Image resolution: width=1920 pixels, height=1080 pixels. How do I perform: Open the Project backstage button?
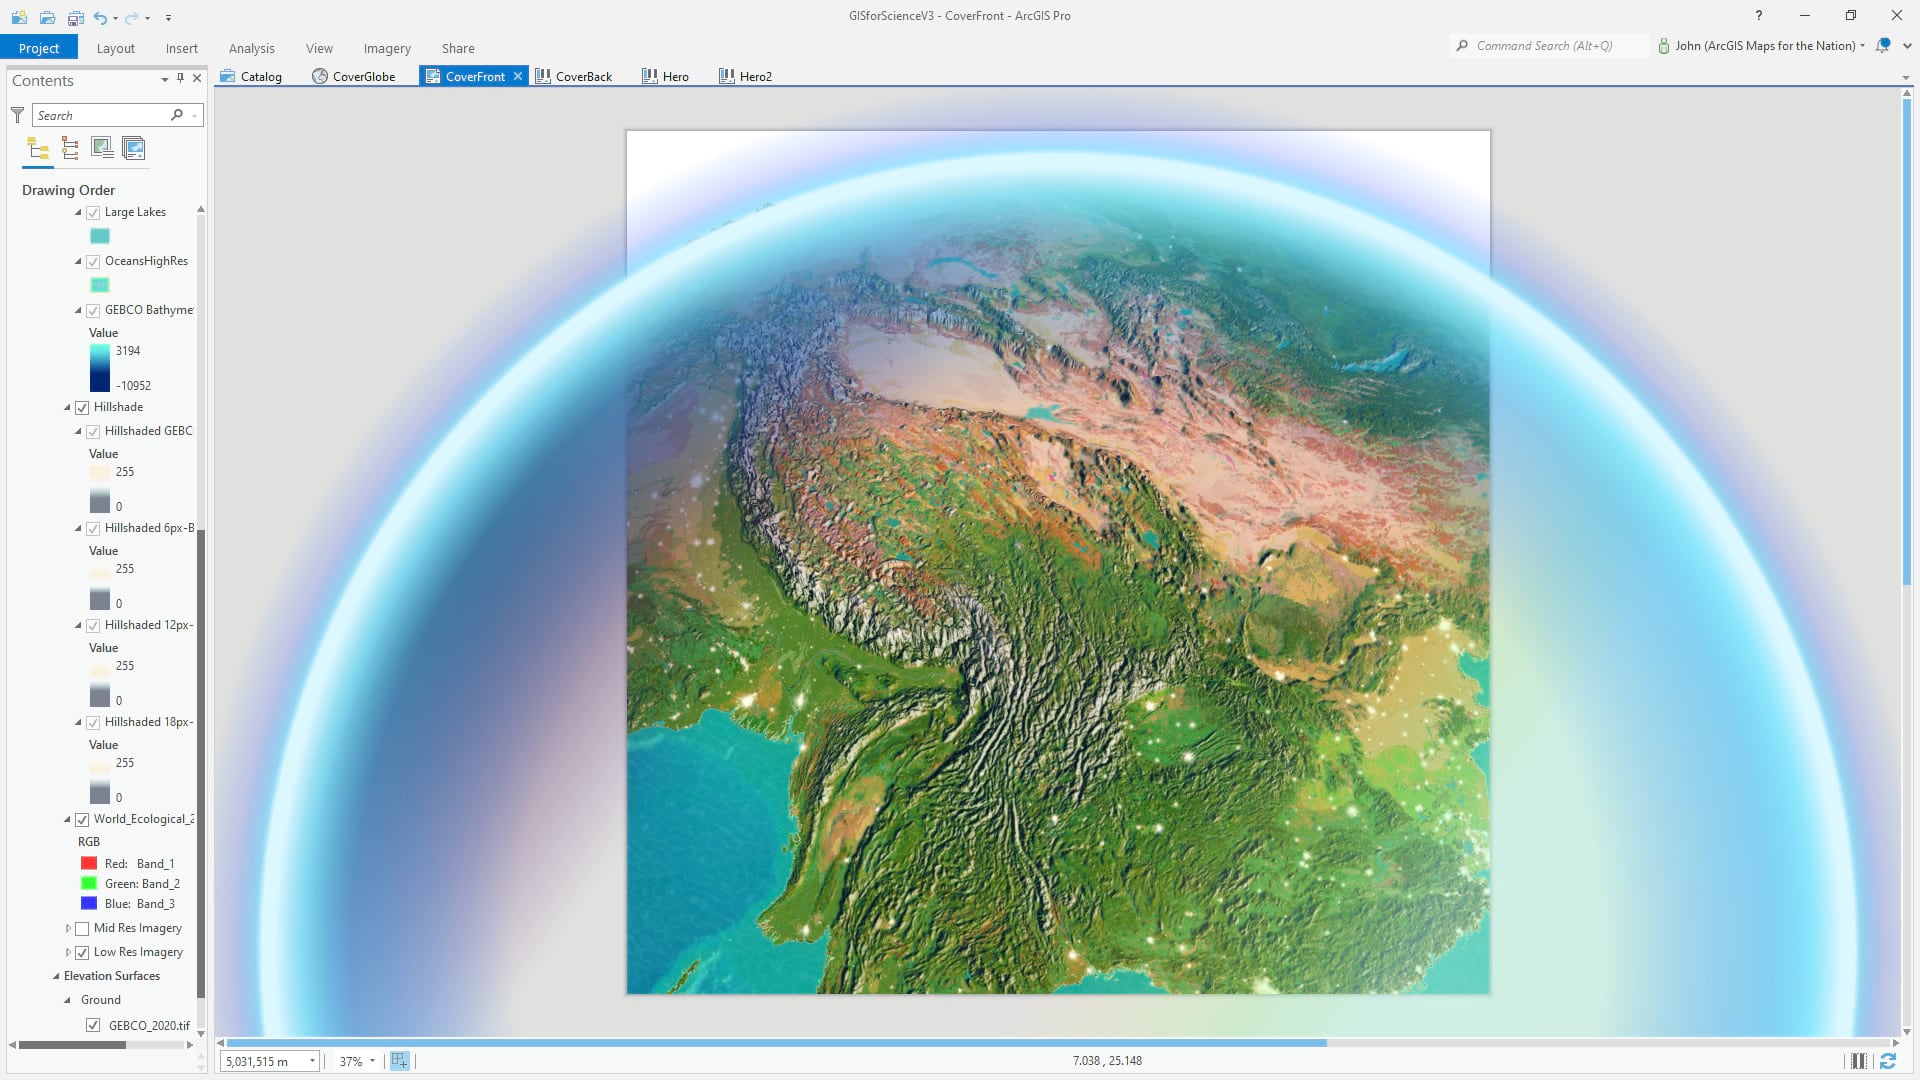(39, 48)
